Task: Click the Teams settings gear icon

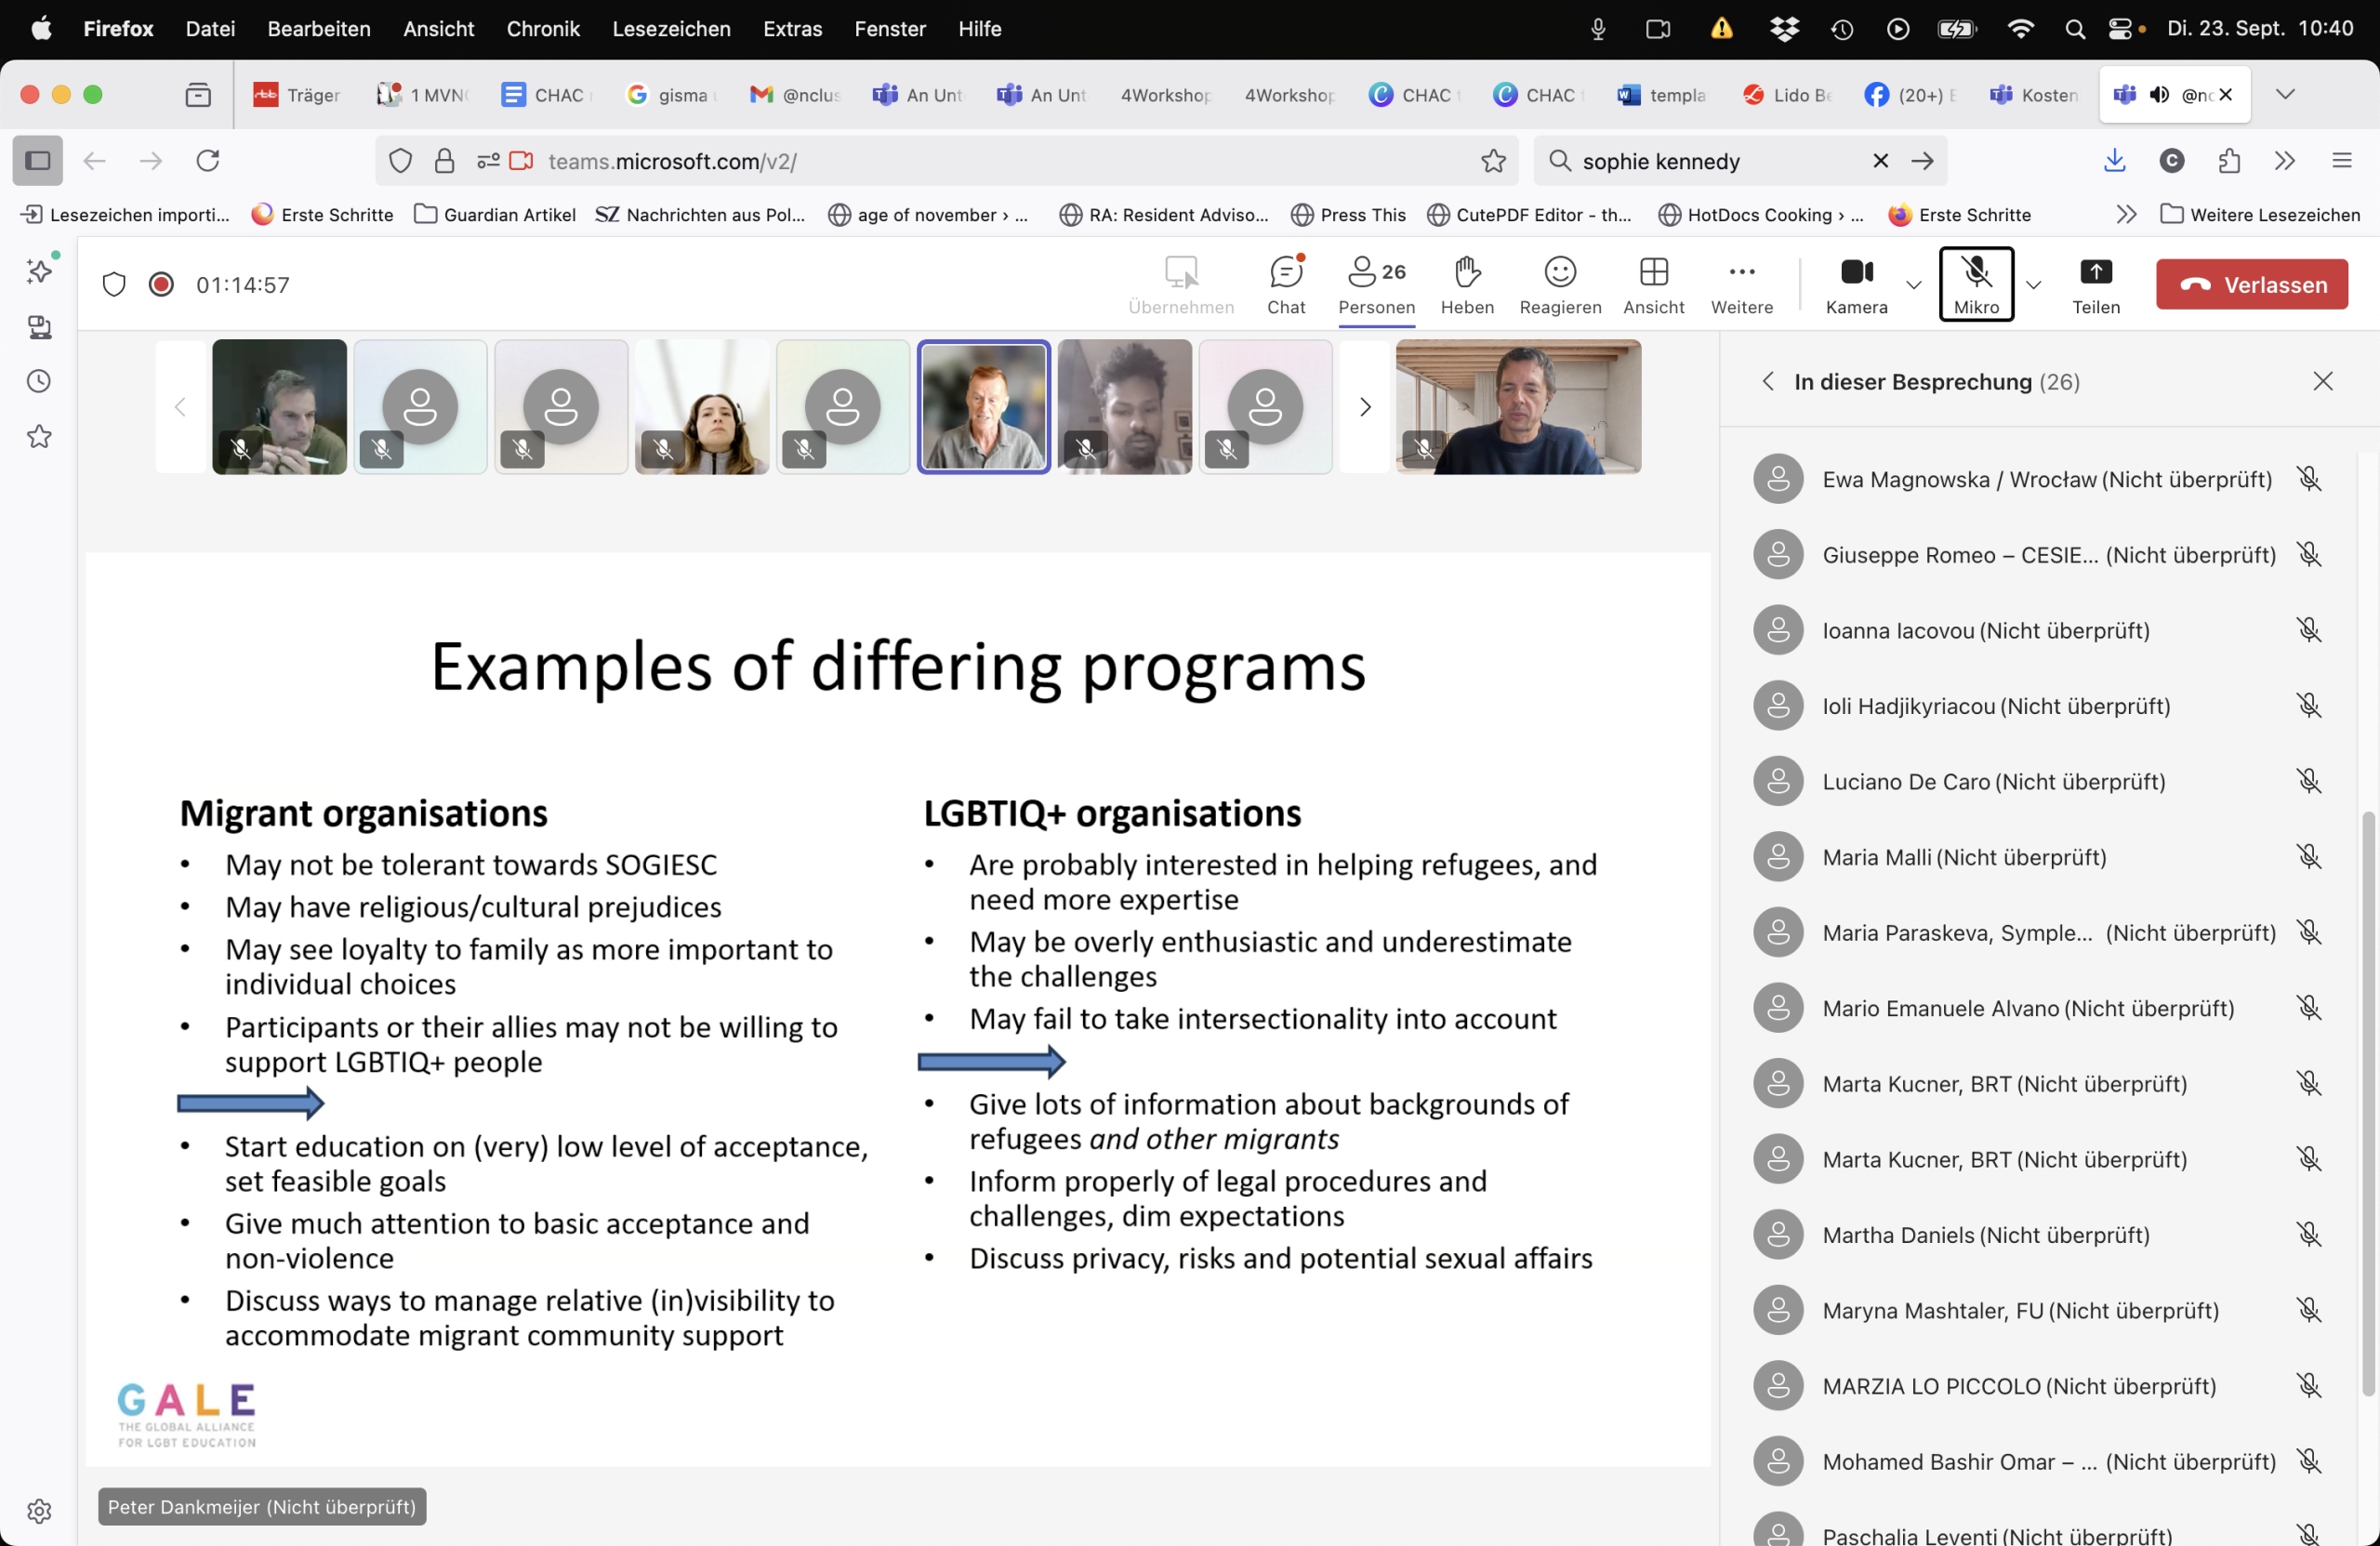Action: point(39,1510)
